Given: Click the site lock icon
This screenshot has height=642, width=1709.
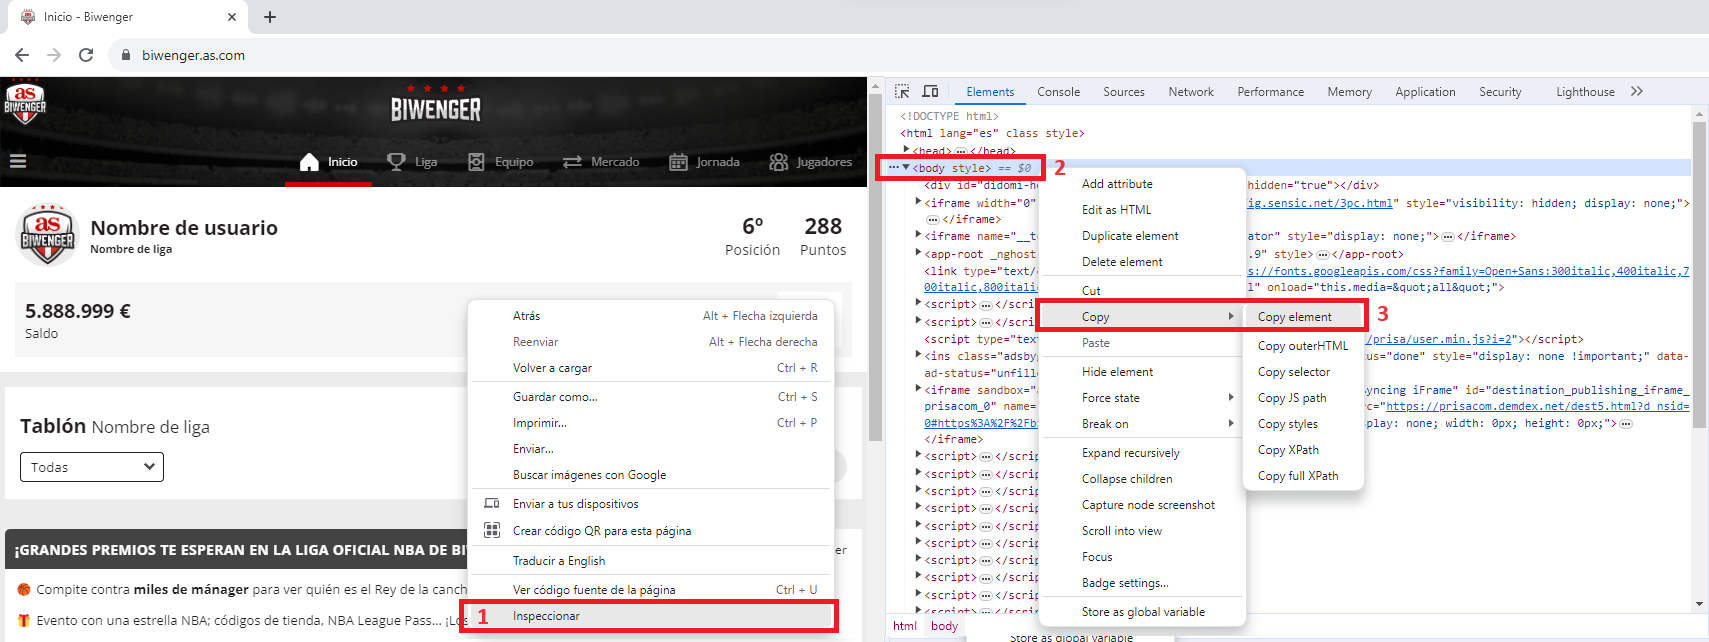Looking at the screenshot, I should click(x=126, y=55).
